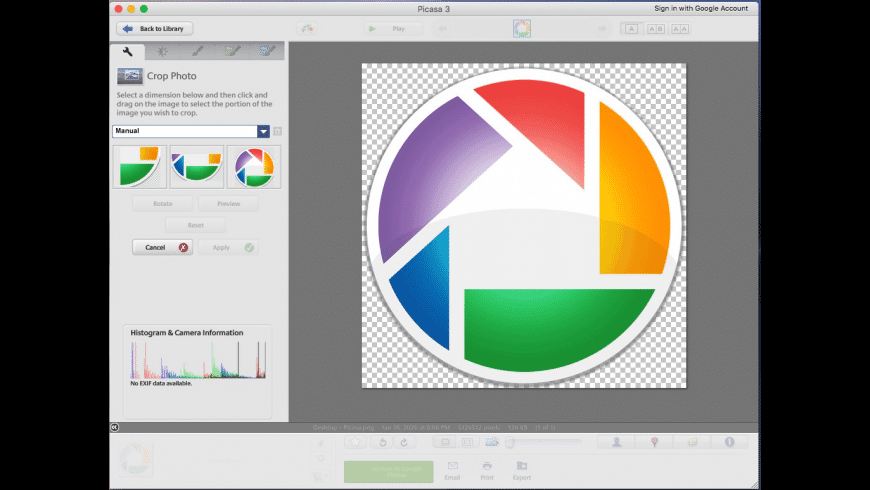This screenshot has width=870, height=490.
Task: Choose the first suggested crop thumbnail
Action: (140, 167)
